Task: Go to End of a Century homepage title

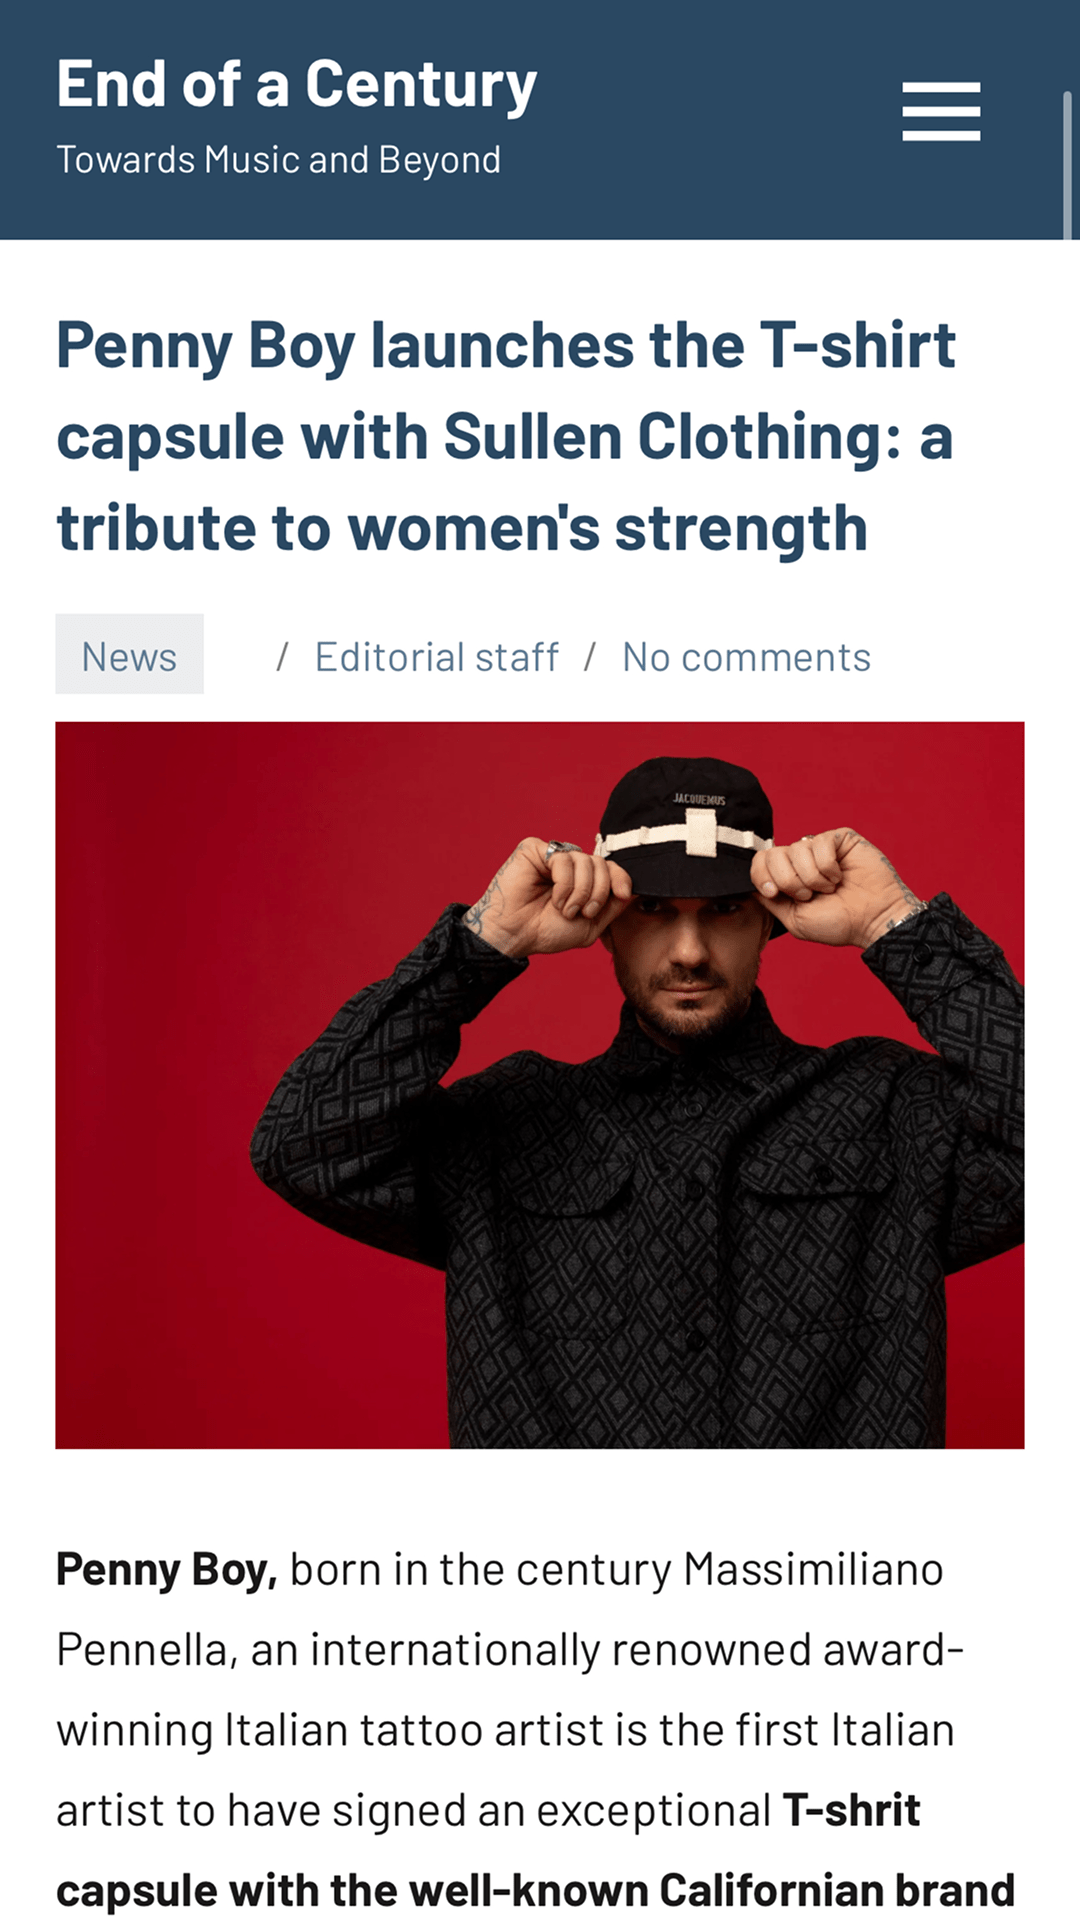Action: pyautogui.click(x=297, y=85)
